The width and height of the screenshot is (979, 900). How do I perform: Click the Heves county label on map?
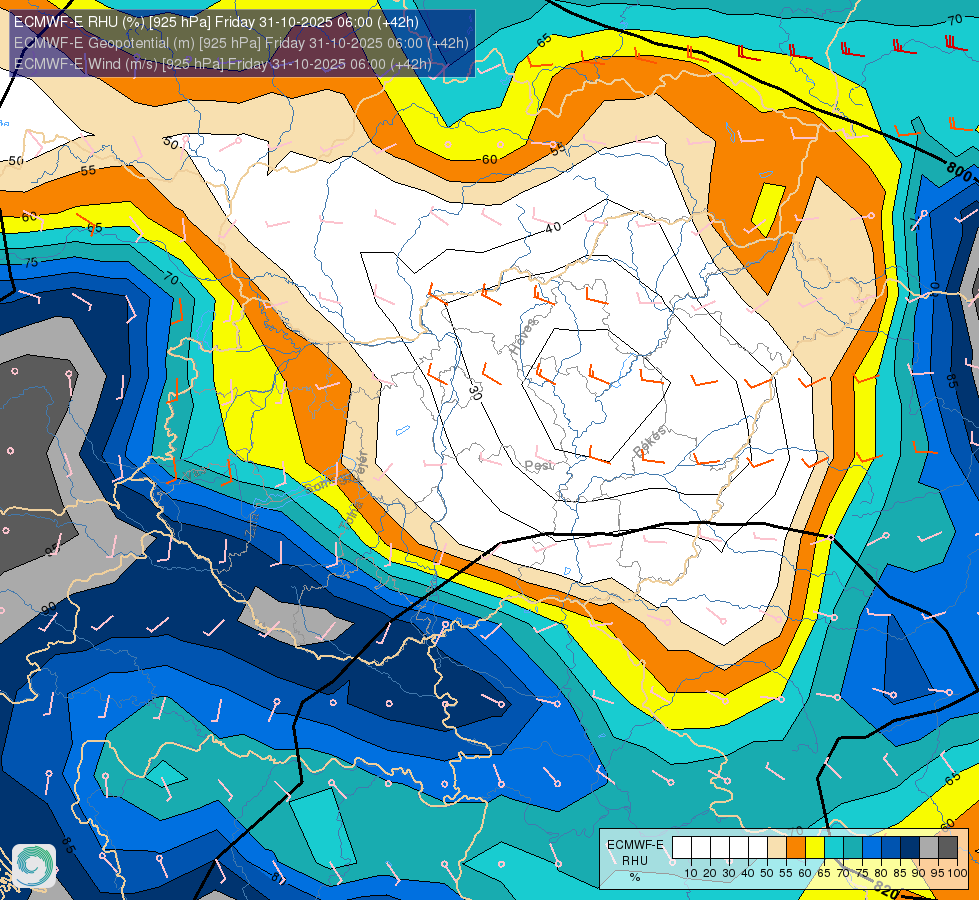point(523,336)
